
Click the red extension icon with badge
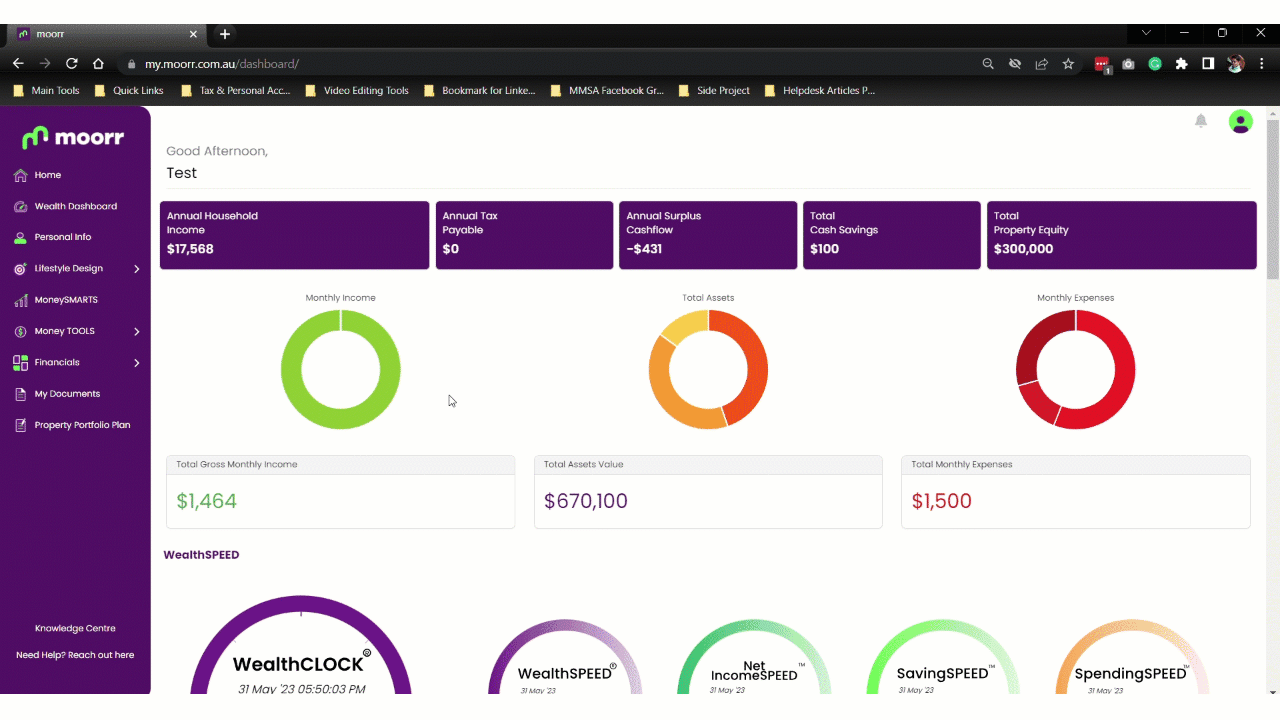[1102, 65]
